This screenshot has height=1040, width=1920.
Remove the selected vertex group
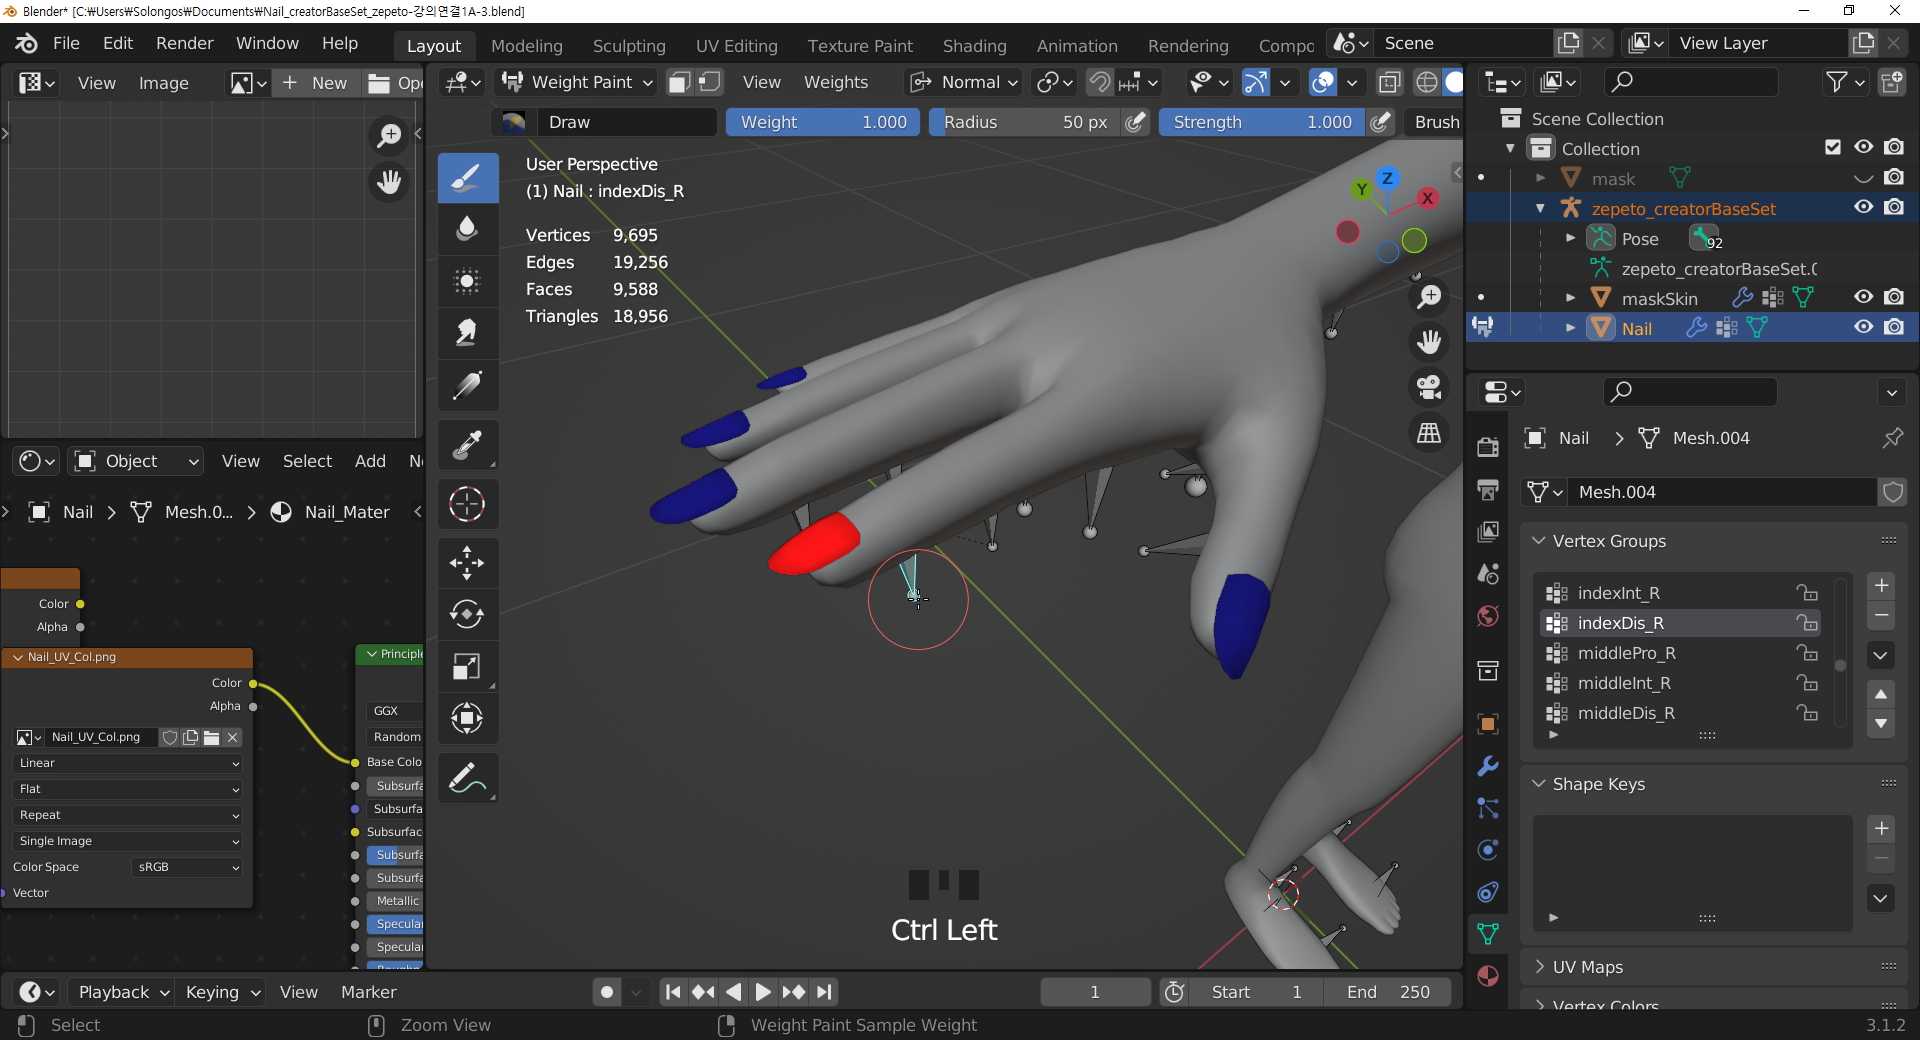pos(1881,615)
